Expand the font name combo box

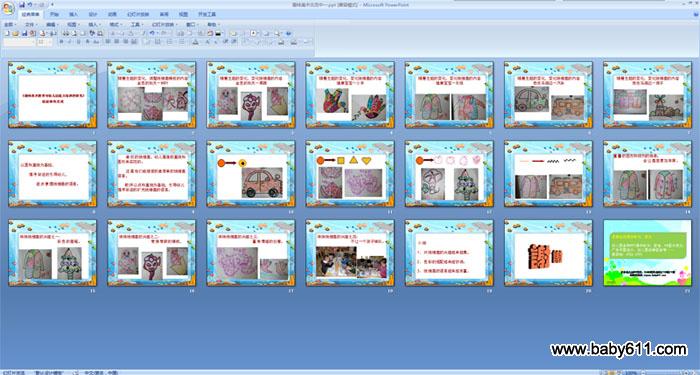(x=19, y=42)
